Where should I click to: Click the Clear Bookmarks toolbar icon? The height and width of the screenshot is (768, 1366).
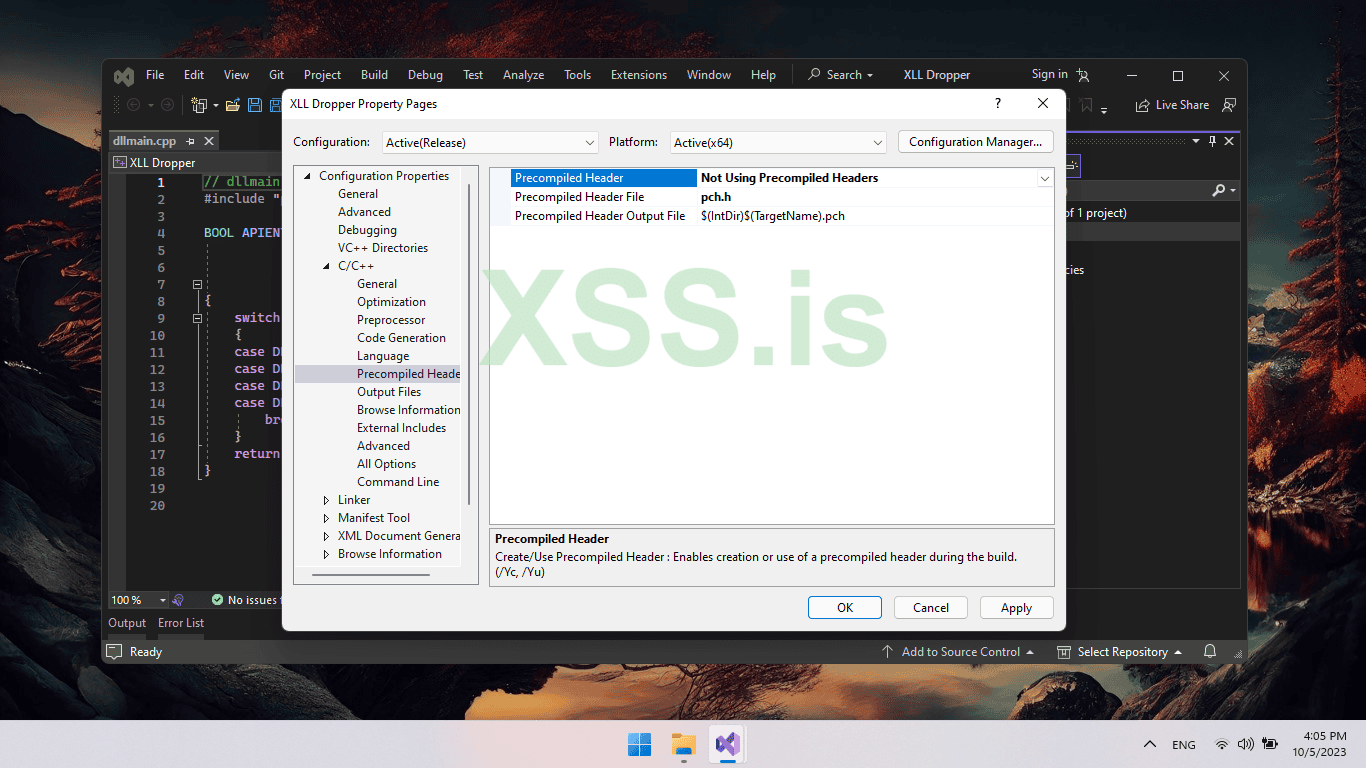1087,105
